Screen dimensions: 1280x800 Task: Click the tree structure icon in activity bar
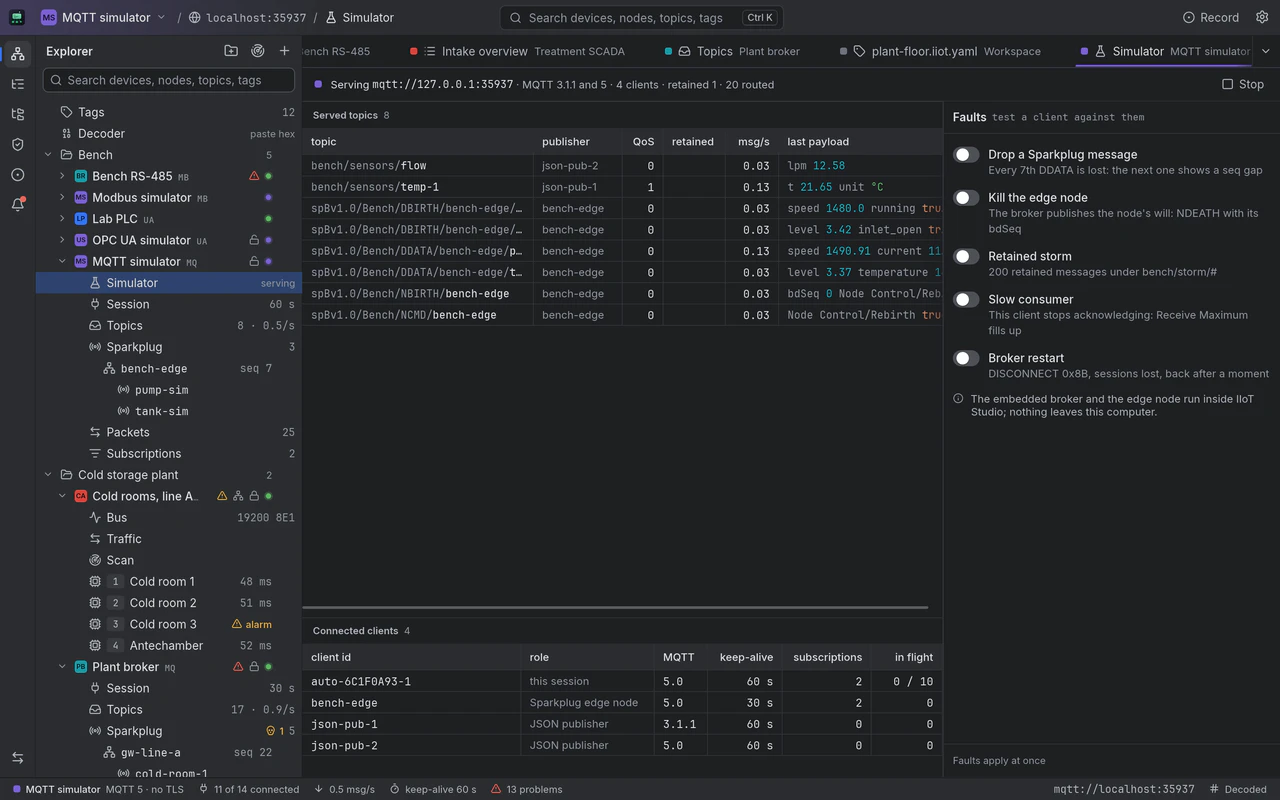pos(17,114)
